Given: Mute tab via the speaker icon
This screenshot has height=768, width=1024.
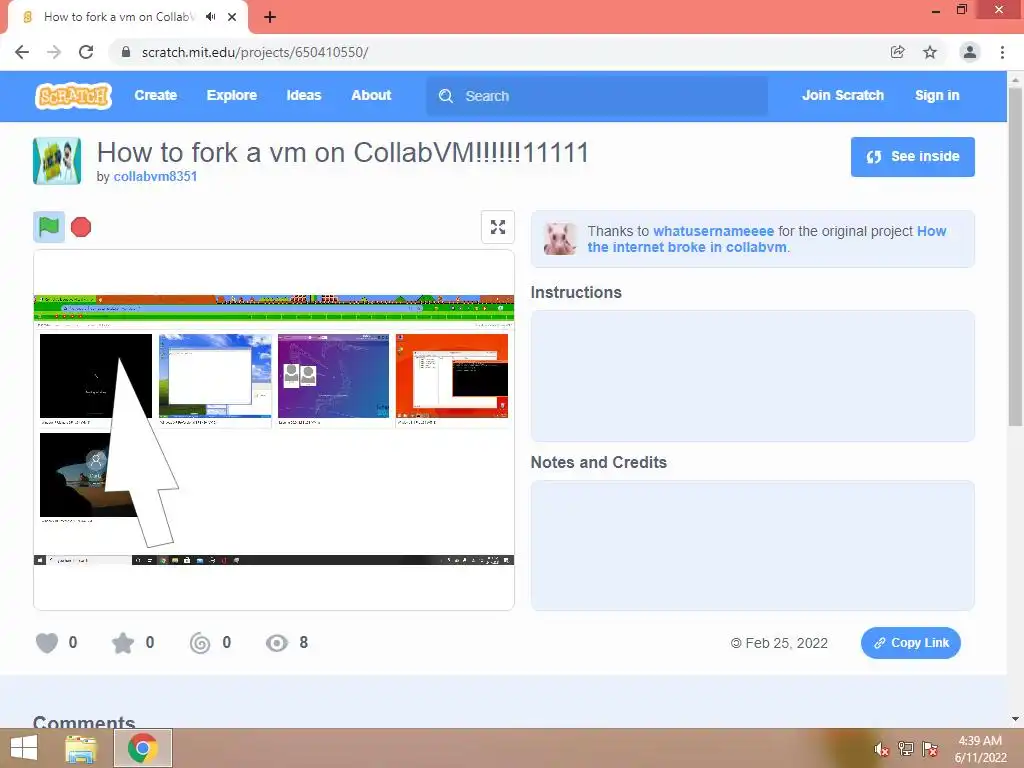Looking at the screenshot, I should point(210,17).
